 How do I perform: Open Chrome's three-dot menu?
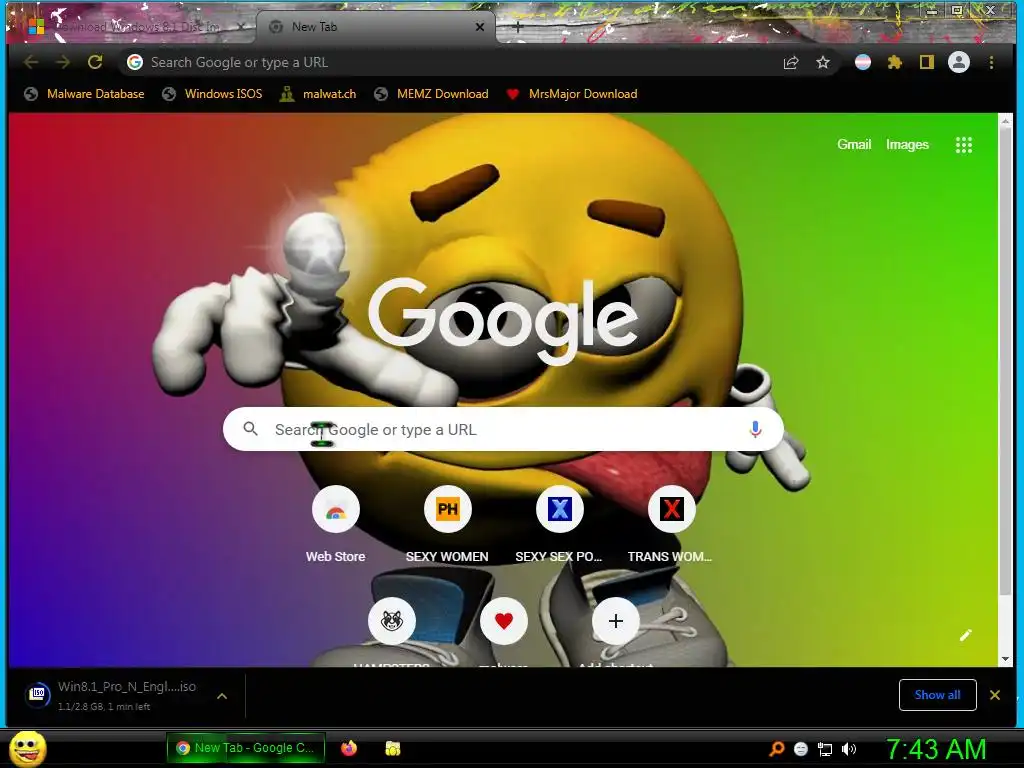click(991, 62)
